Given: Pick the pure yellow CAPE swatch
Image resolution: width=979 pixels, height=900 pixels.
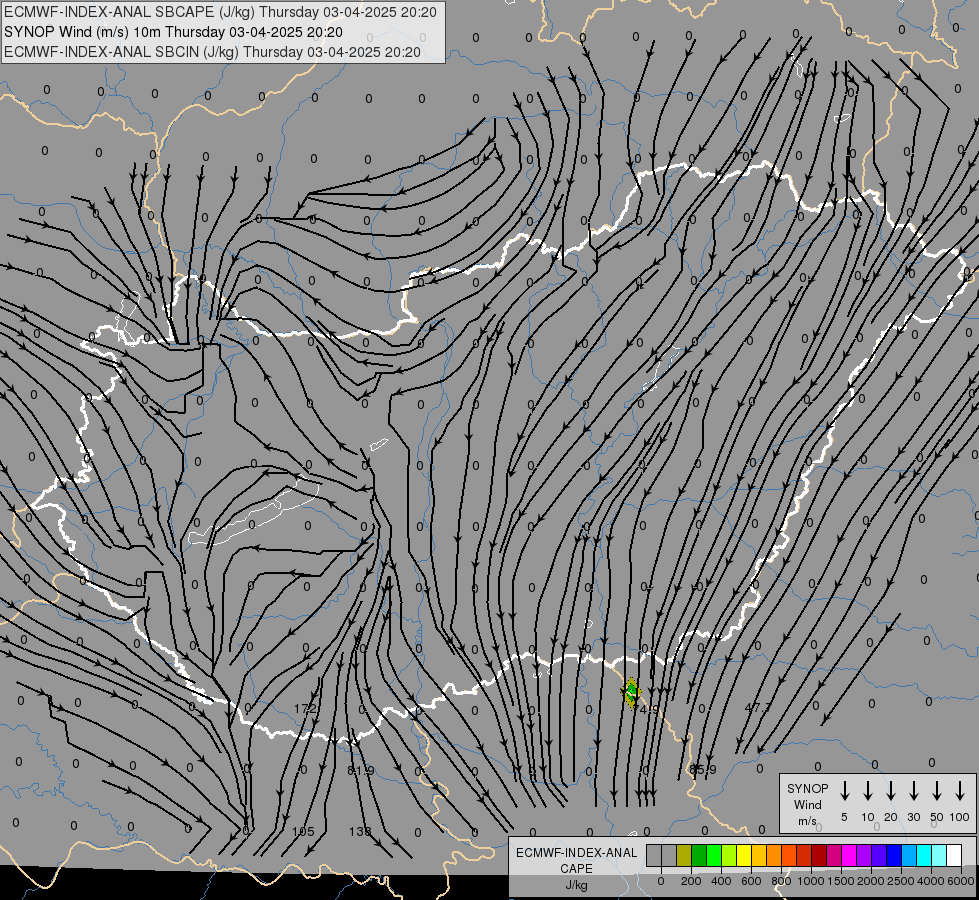Looking at the screenshot, I should pos(744,855).
